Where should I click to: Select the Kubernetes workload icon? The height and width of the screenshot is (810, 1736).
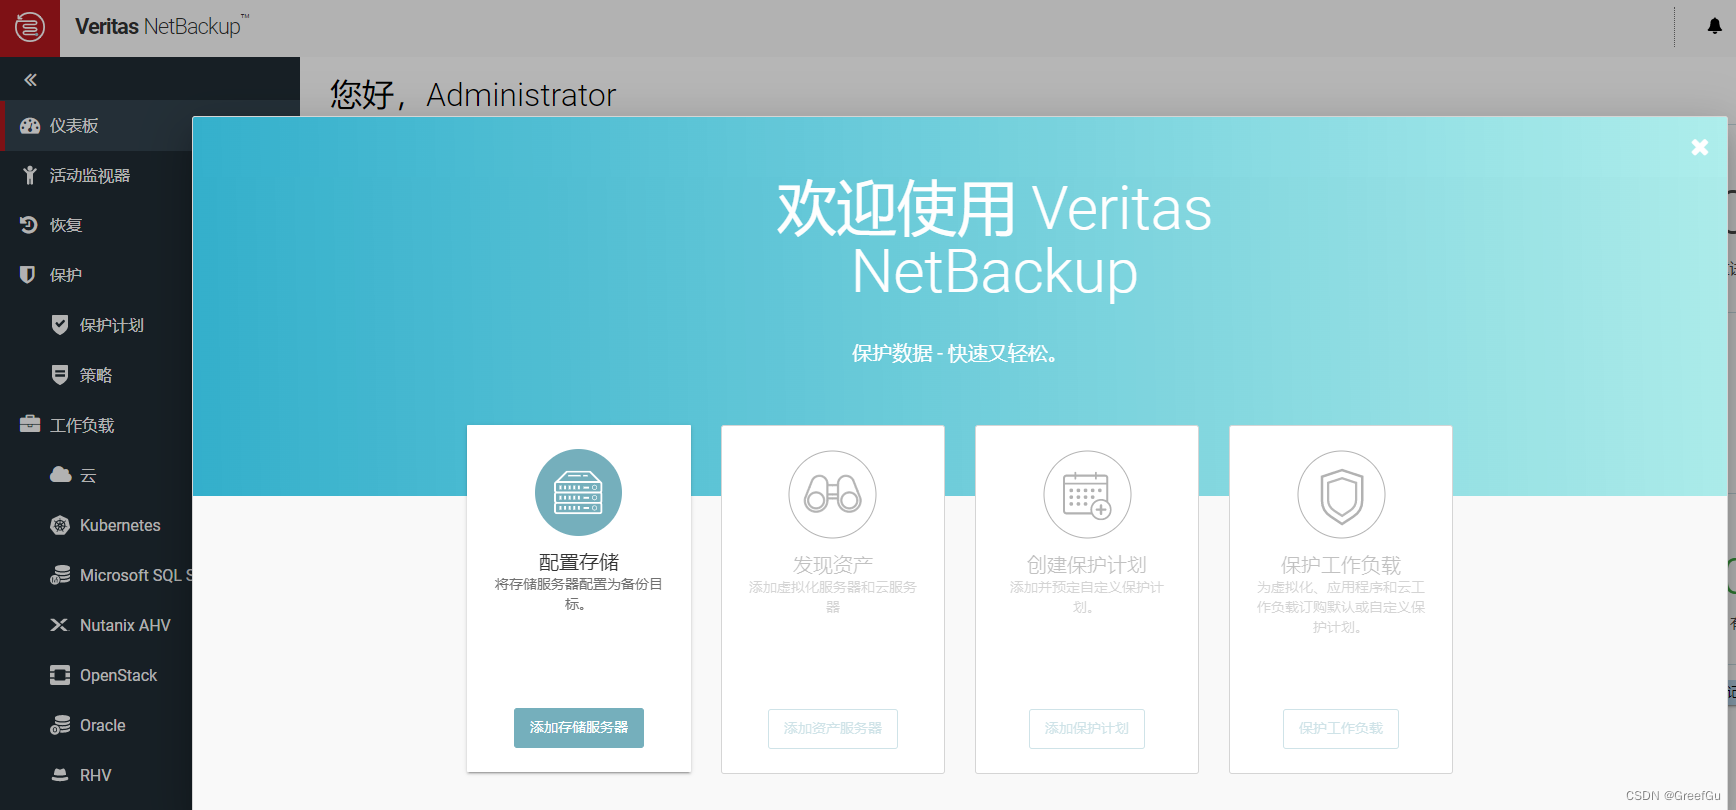(x=60, y=525)
